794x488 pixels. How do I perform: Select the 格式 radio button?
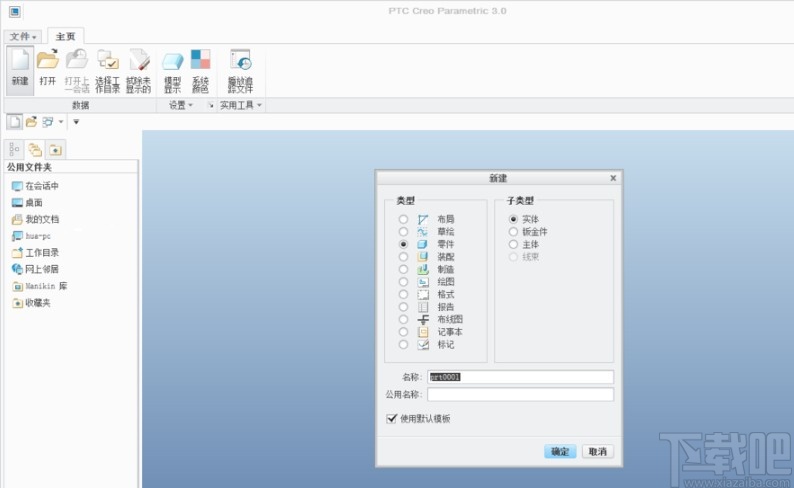[403, 295]
